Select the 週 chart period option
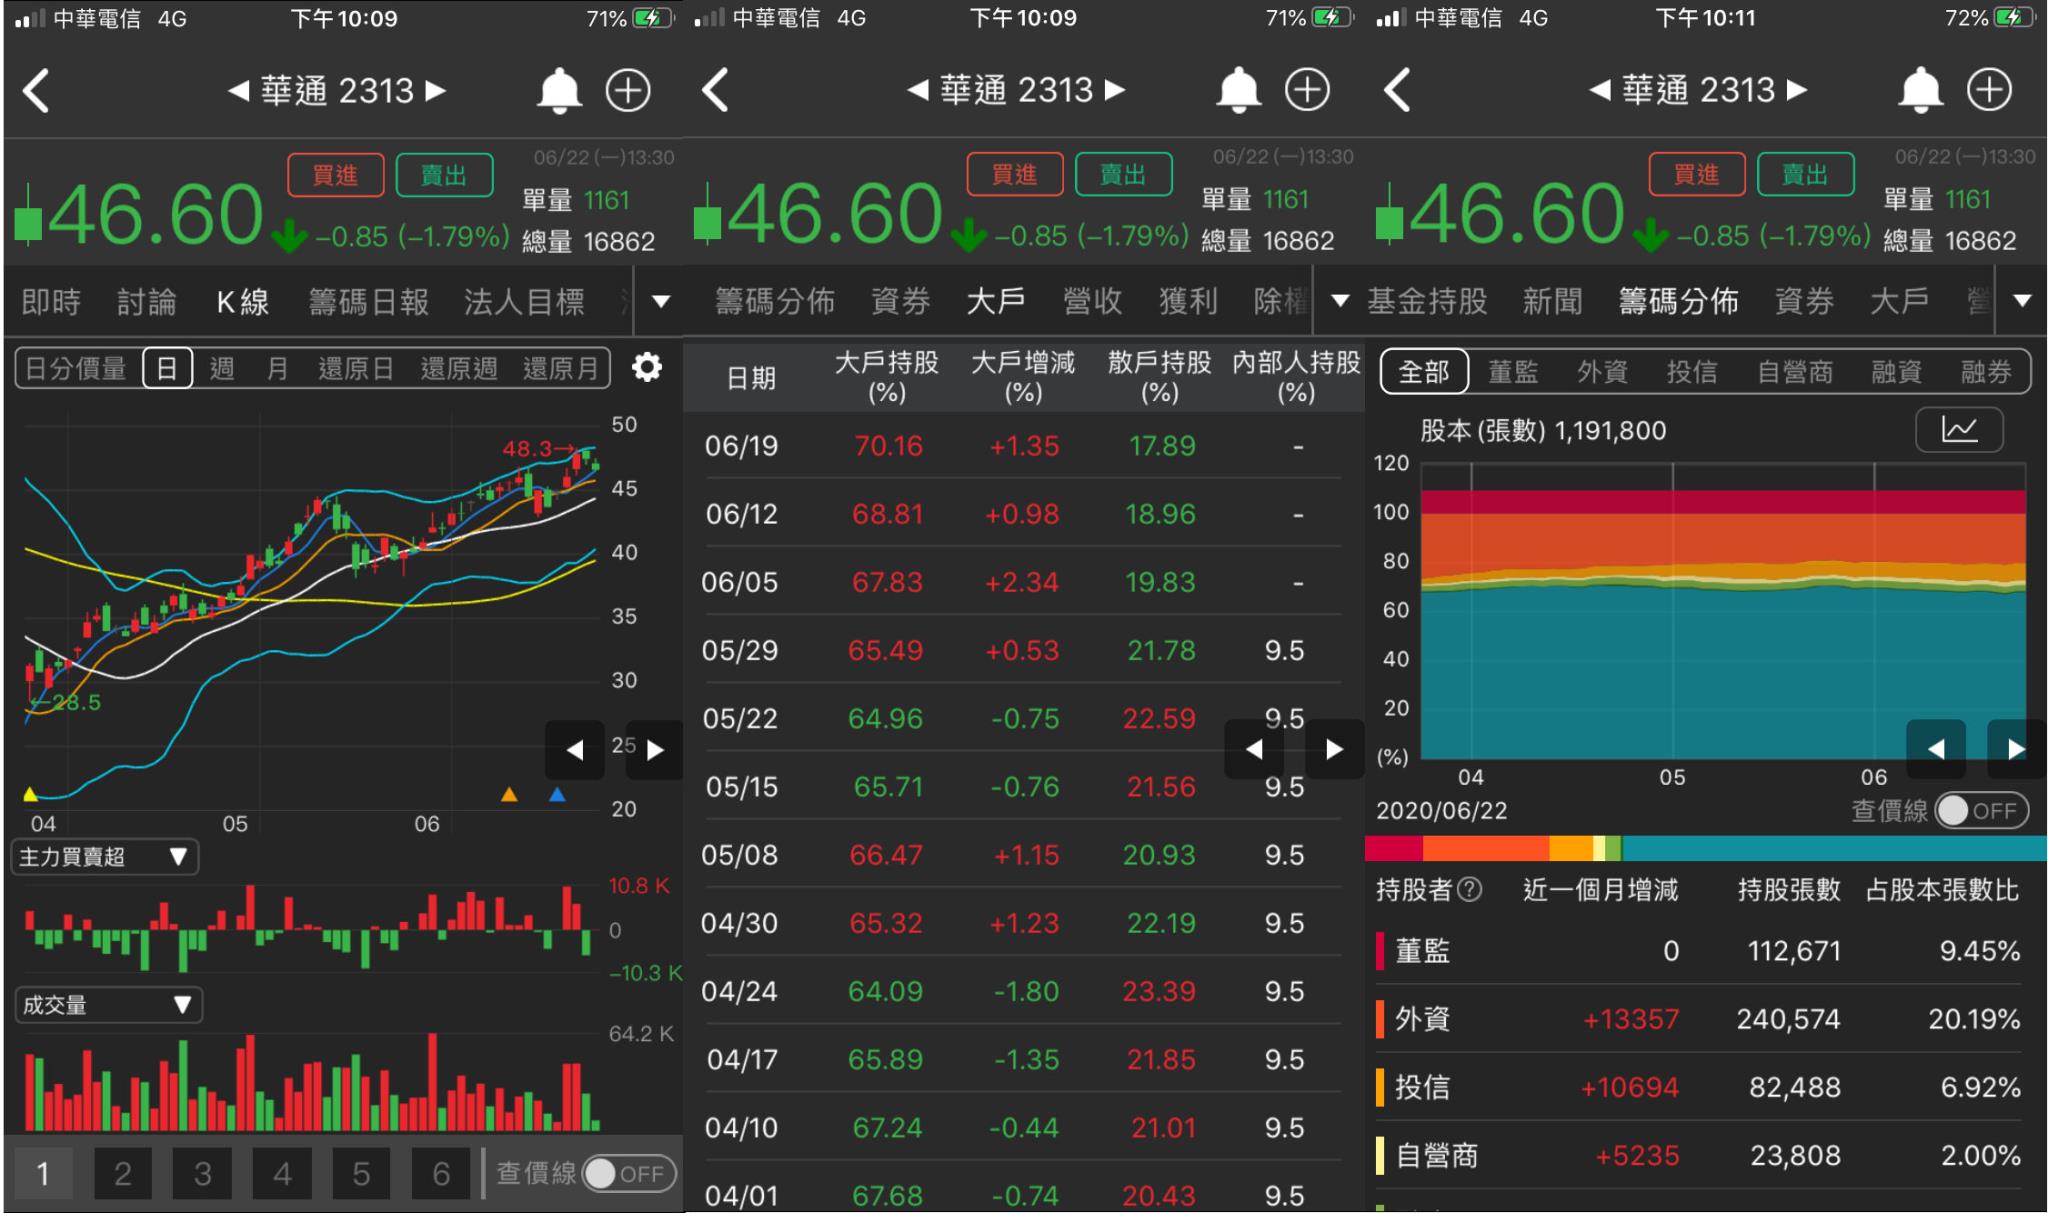 pos(222,368)
